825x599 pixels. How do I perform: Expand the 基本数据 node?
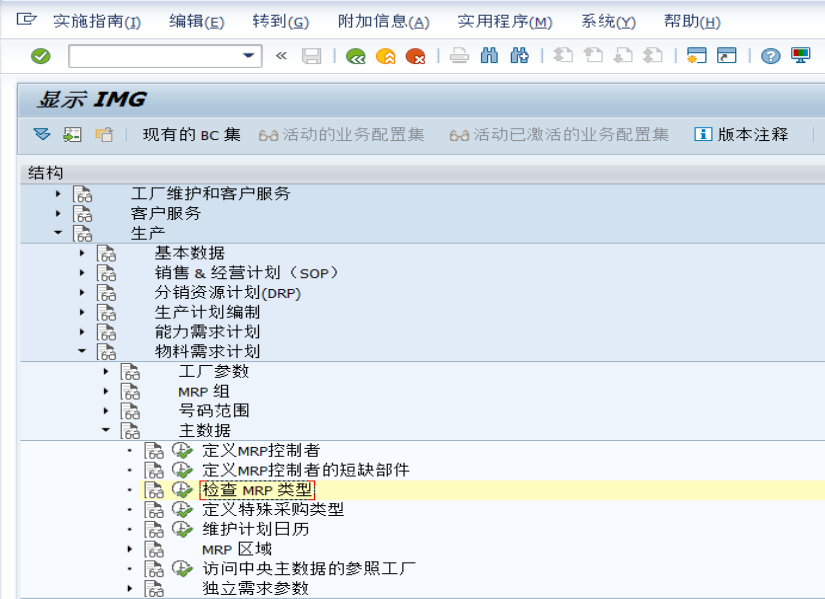(x=82, y=253)
